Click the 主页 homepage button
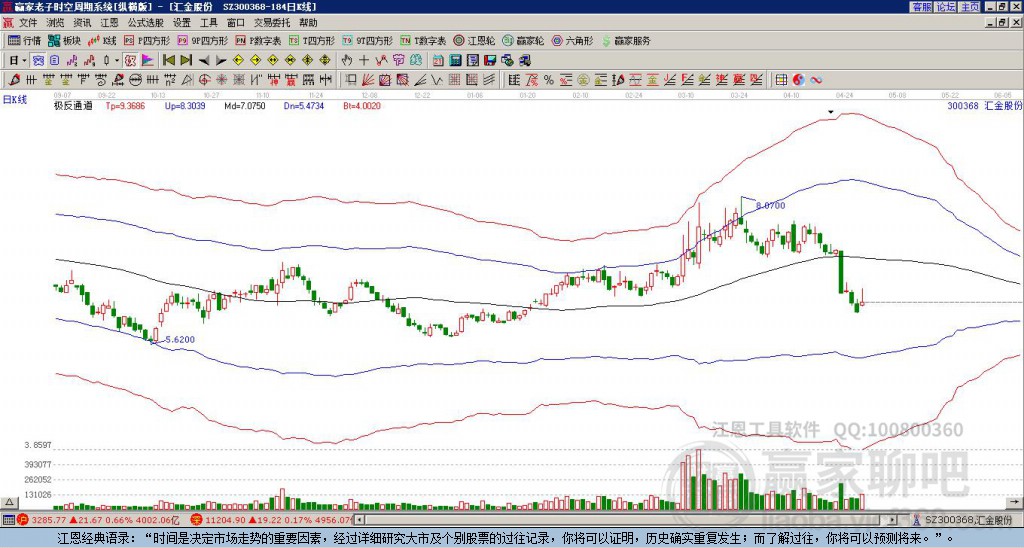This screenshot has height=548, width=1024. click(x=970, y=7)
